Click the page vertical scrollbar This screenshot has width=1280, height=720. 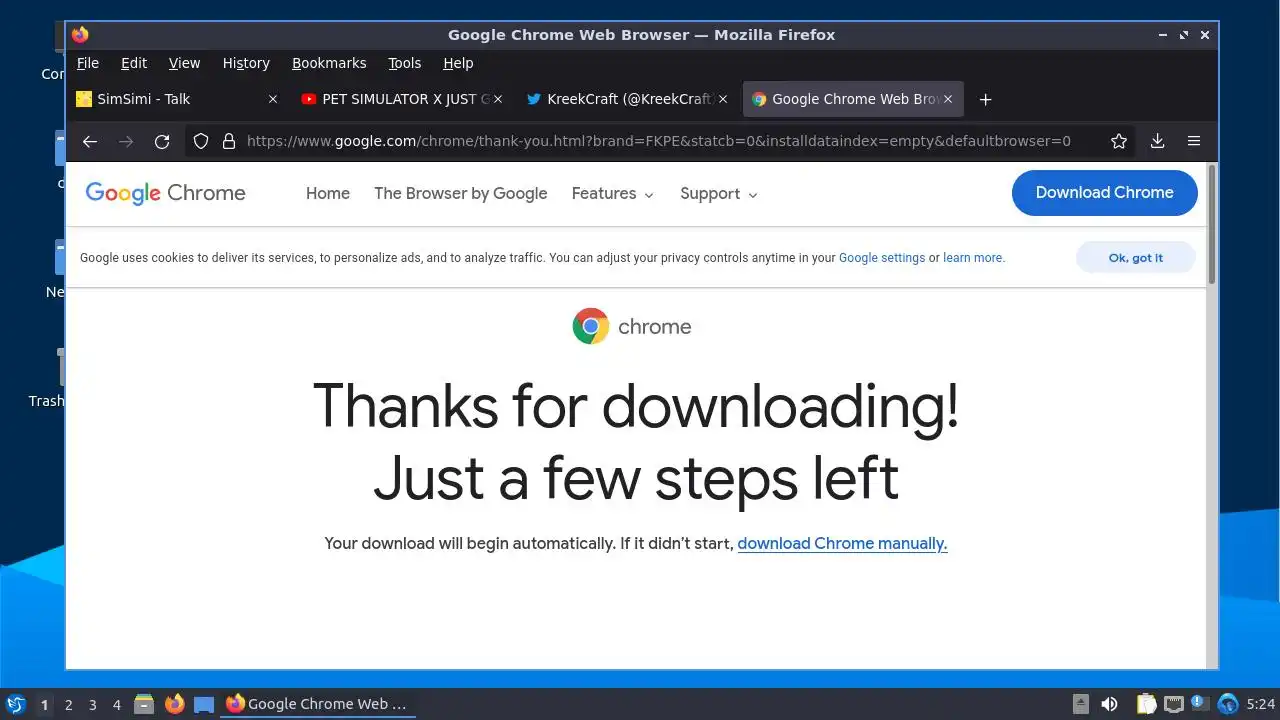point(1212,225)
